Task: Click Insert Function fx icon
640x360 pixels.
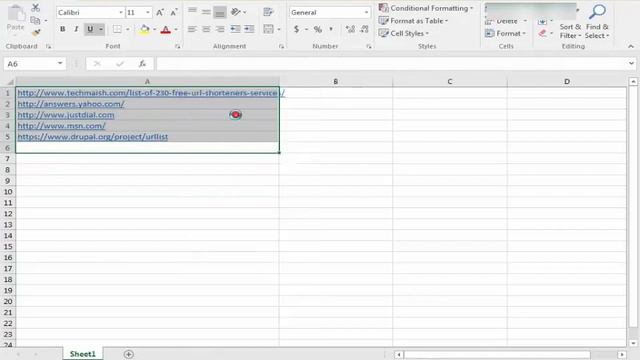Action: (x=142, y=64)
